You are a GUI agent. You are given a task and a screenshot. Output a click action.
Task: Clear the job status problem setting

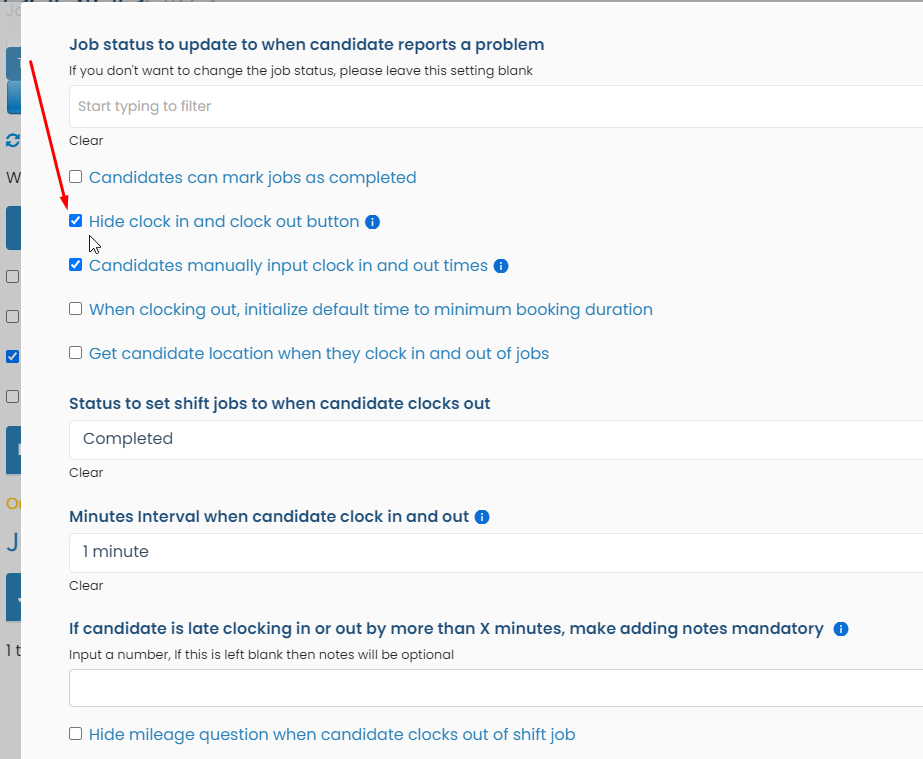pyautogui.click(x=86, y=141)
